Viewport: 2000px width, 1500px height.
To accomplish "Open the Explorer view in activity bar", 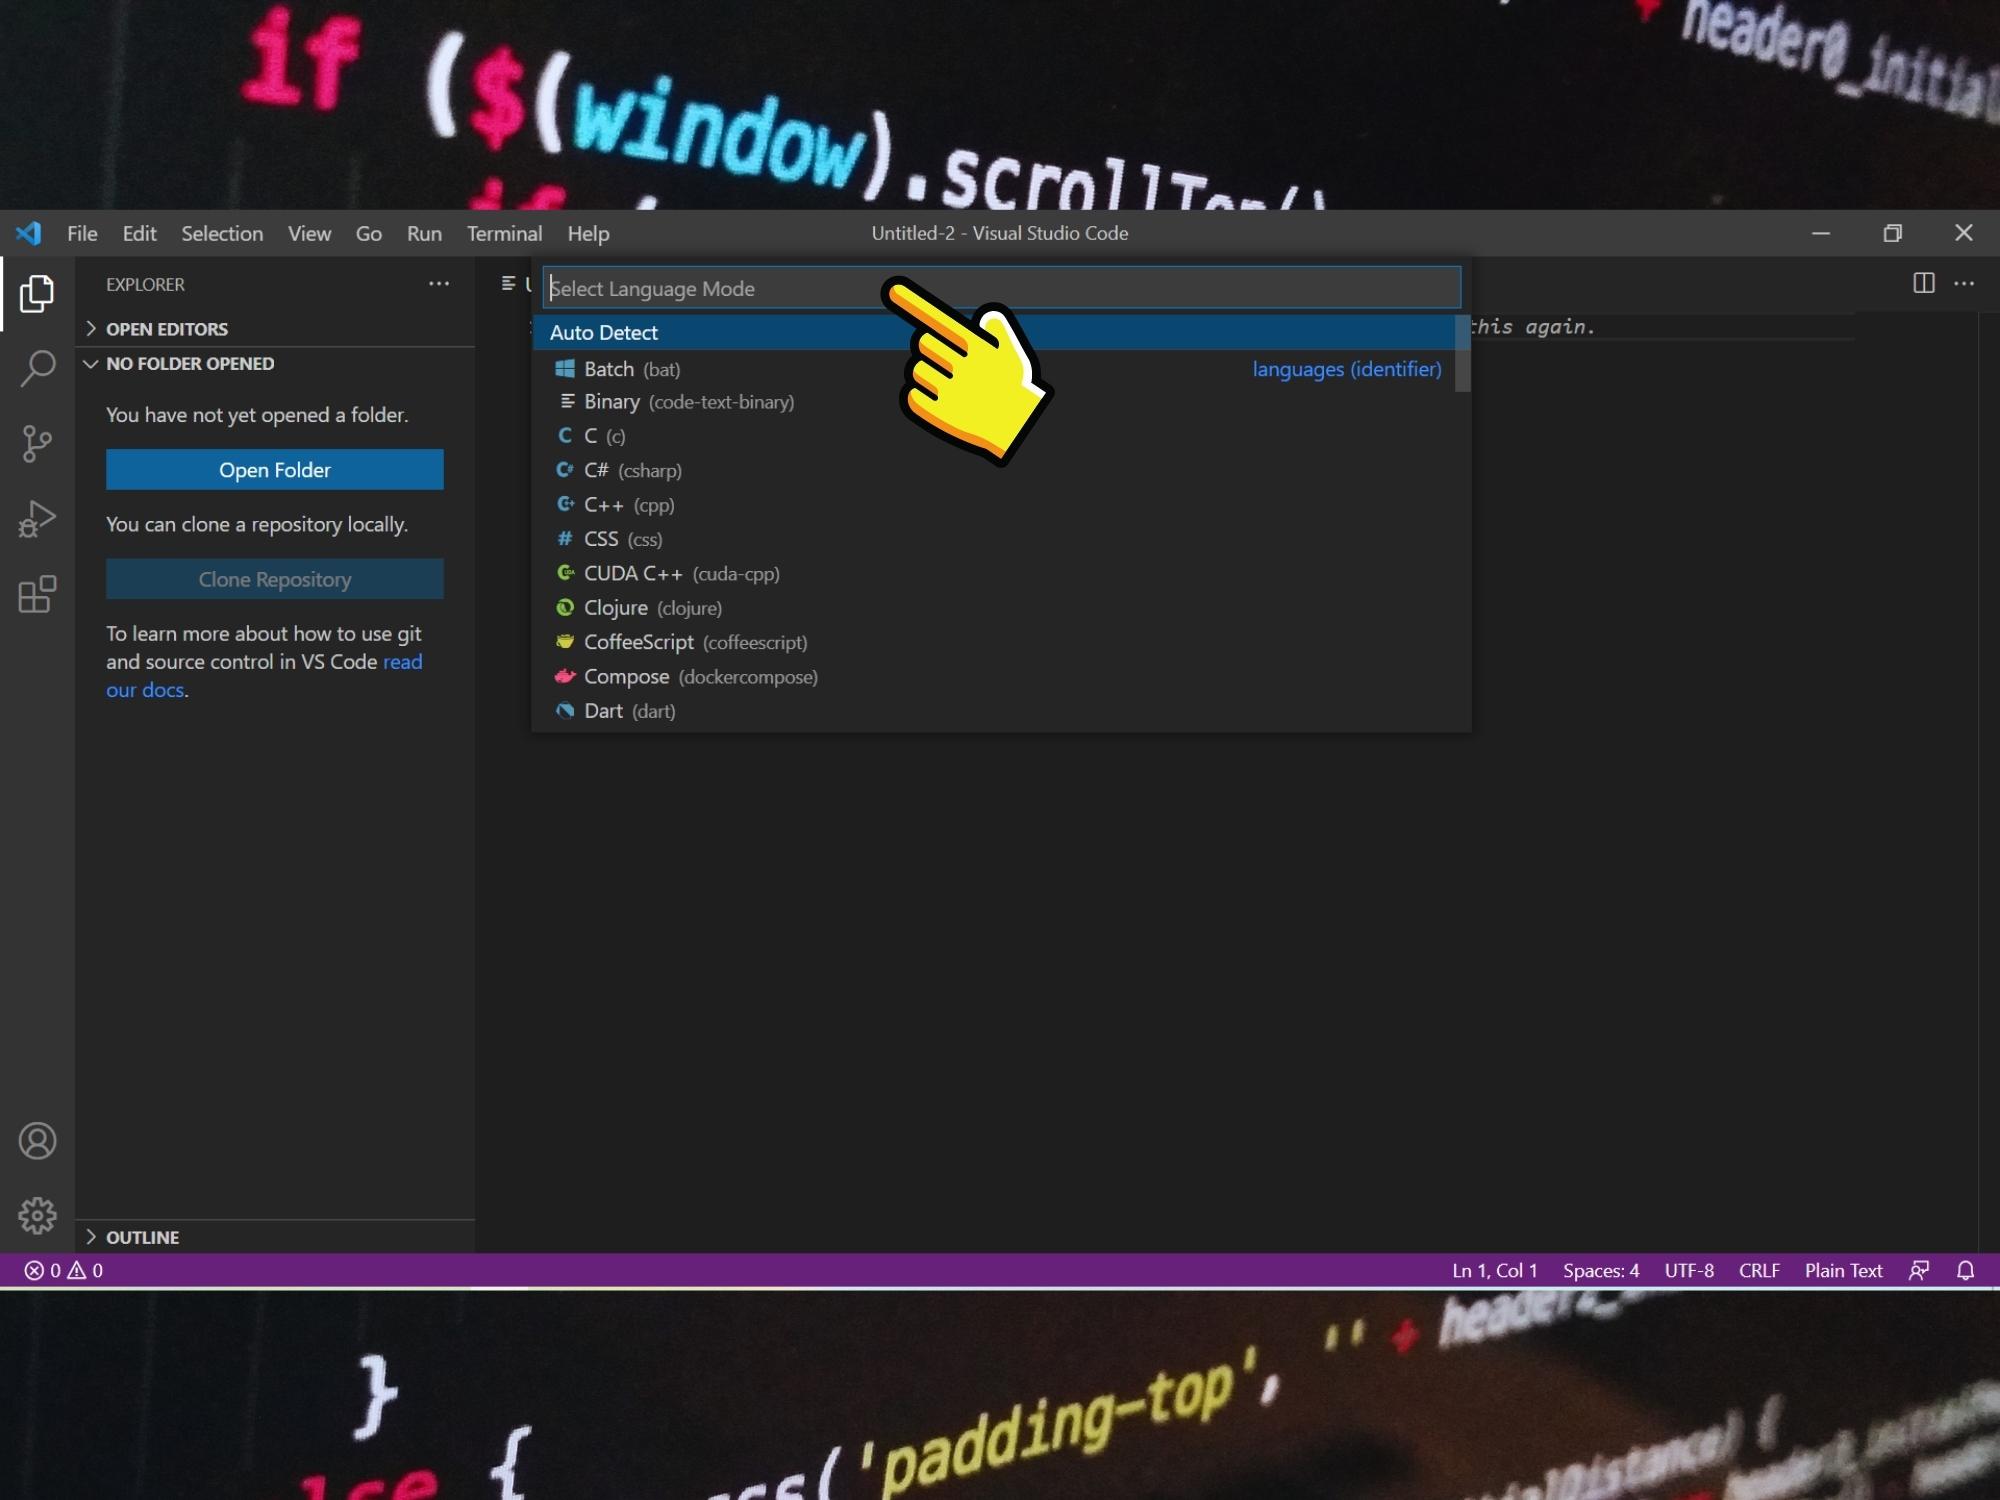I will [37, 293].
